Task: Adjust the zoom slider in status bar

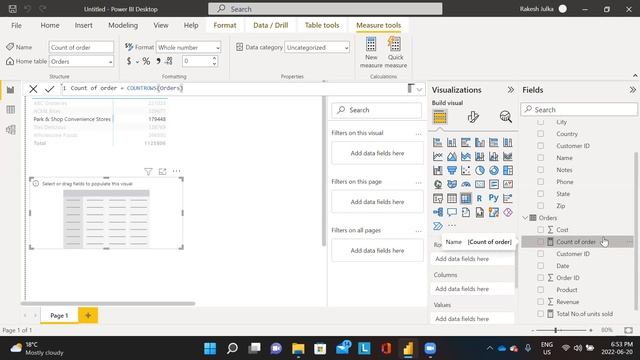Action: point(556,330)
